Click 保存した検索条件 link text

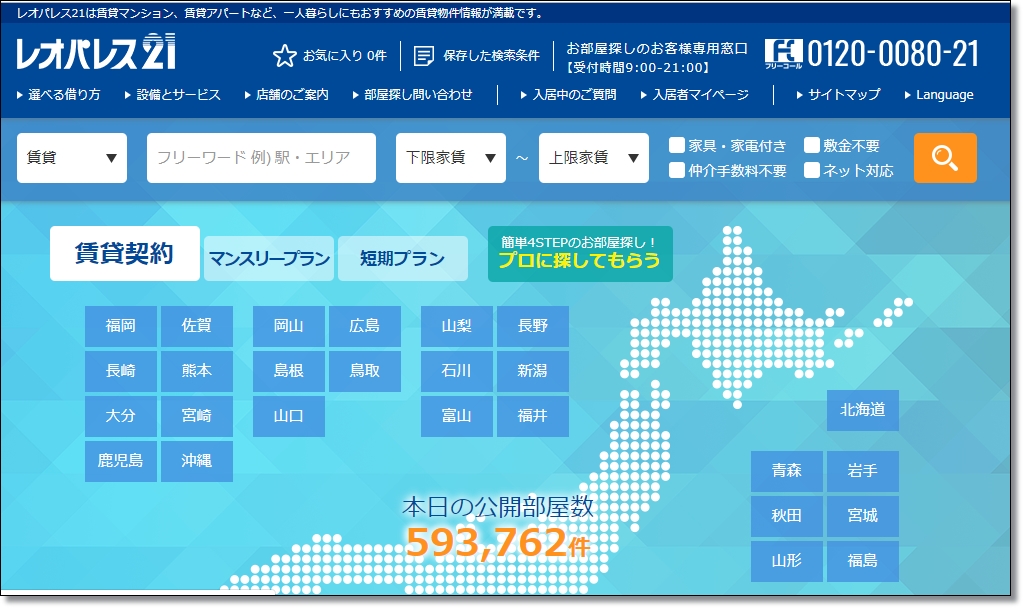(491, 56)
